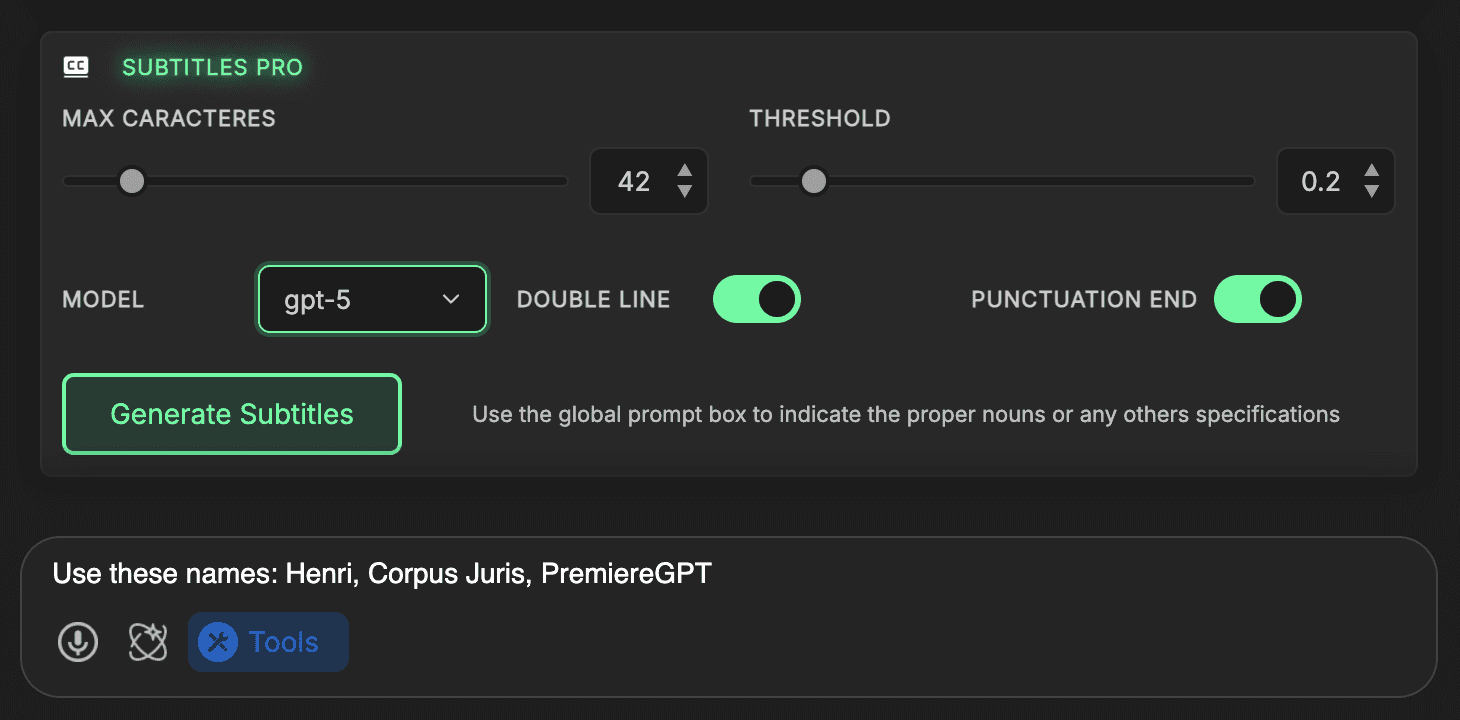The height and width of the screenshot is (720, 1460).
Task: Click the CC closed captions icon
Action: 76,67
